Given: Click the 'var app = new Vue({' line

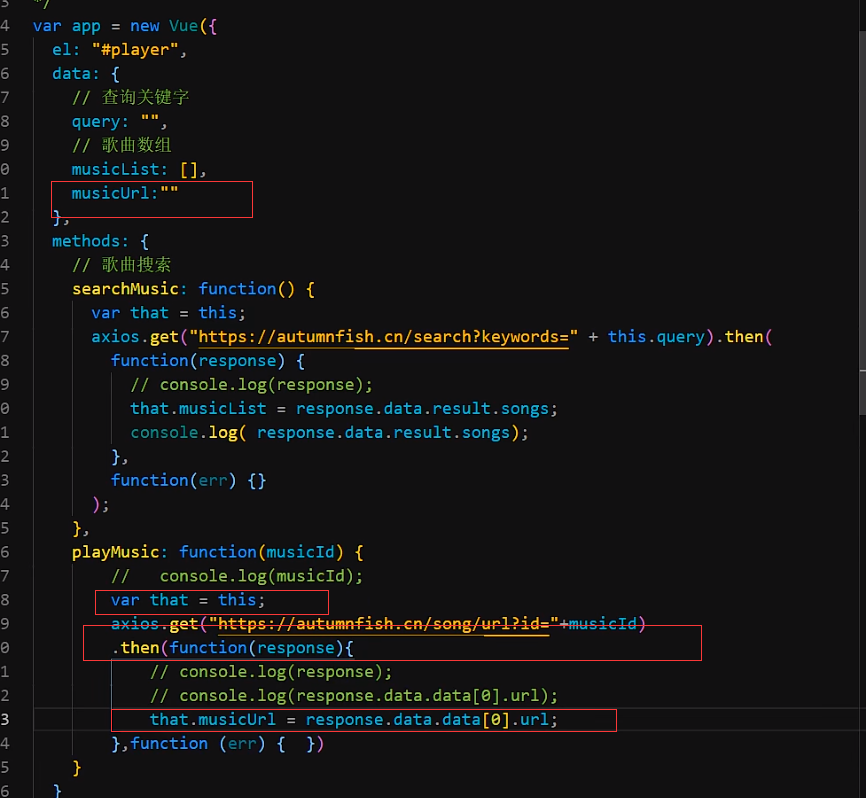Looking at the screenshot, I should pos(125,26).
